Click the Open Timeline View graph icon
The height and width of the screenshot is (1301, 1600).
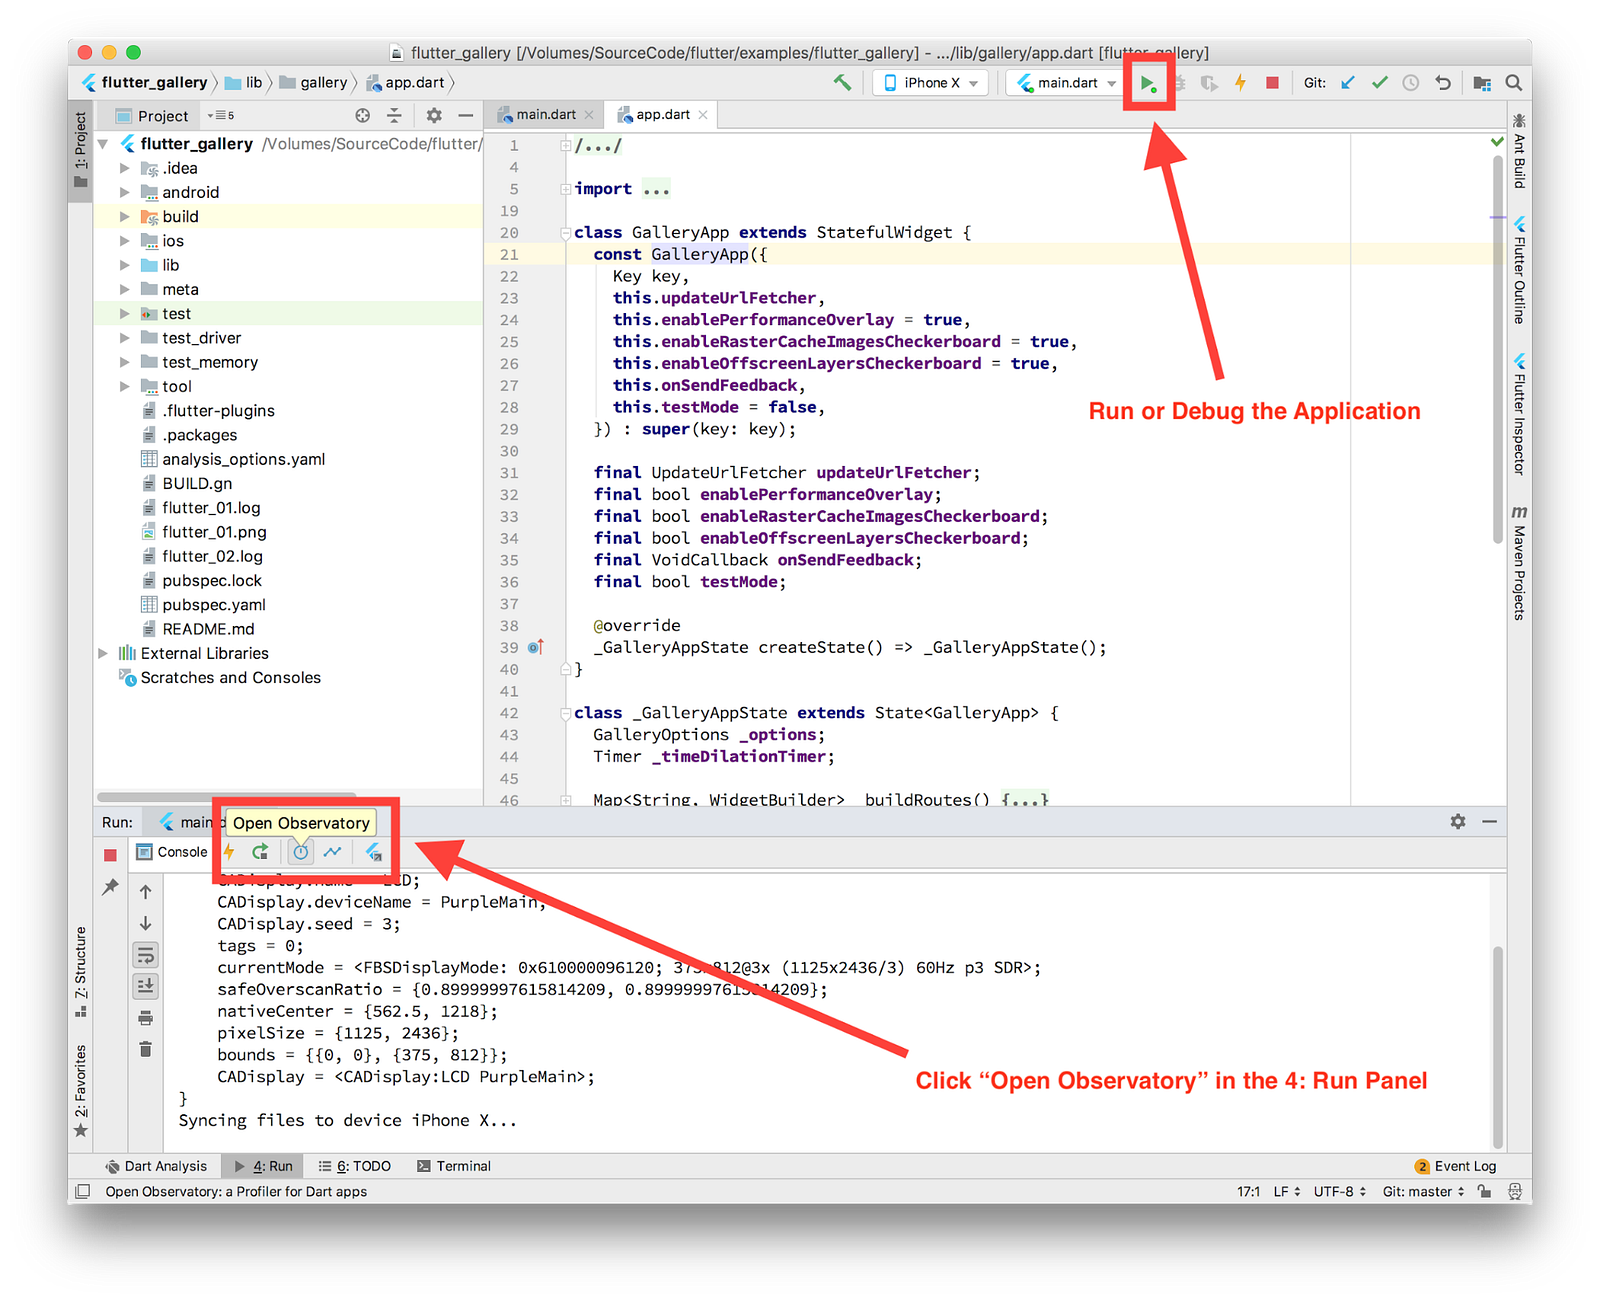[x=332, y=852]
